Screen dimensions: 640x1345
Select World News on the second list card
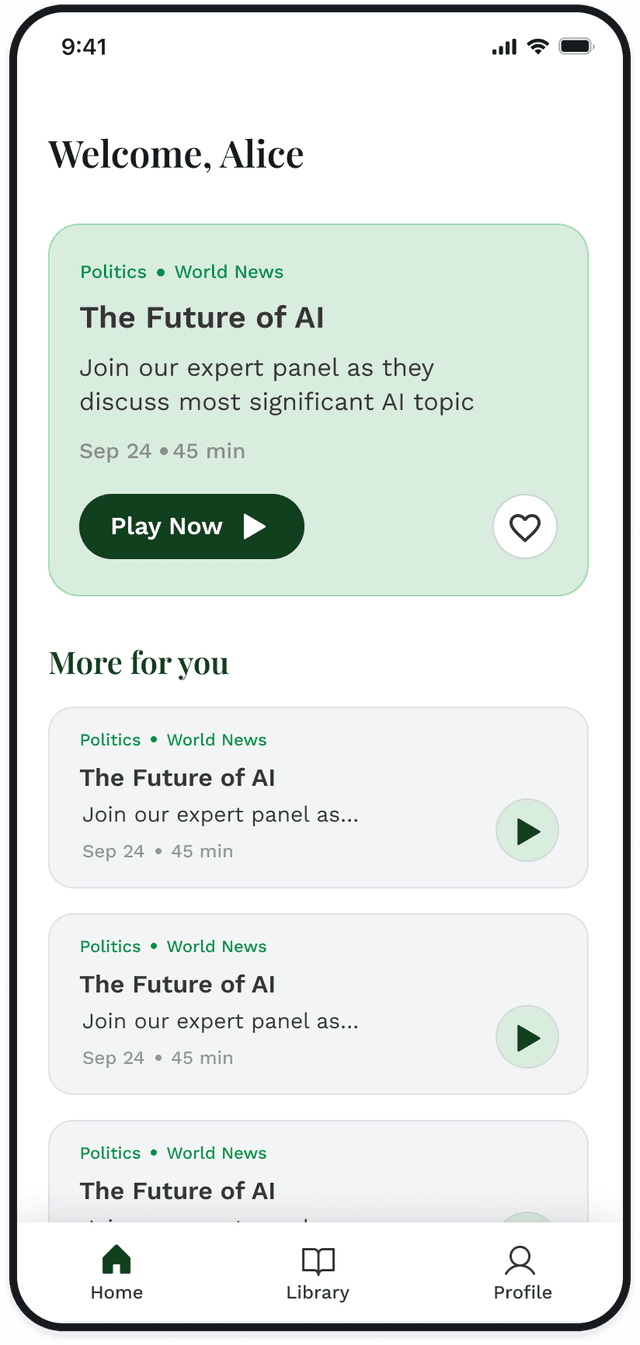[x=216, y=946]
